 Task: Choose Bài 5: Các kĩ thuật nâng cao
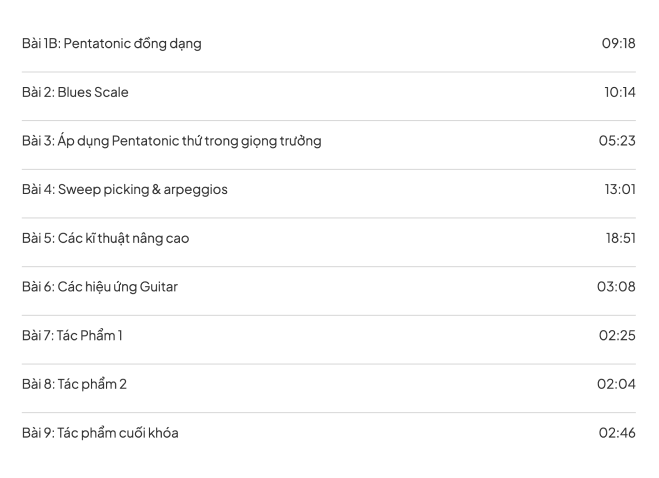pos(105,238)
